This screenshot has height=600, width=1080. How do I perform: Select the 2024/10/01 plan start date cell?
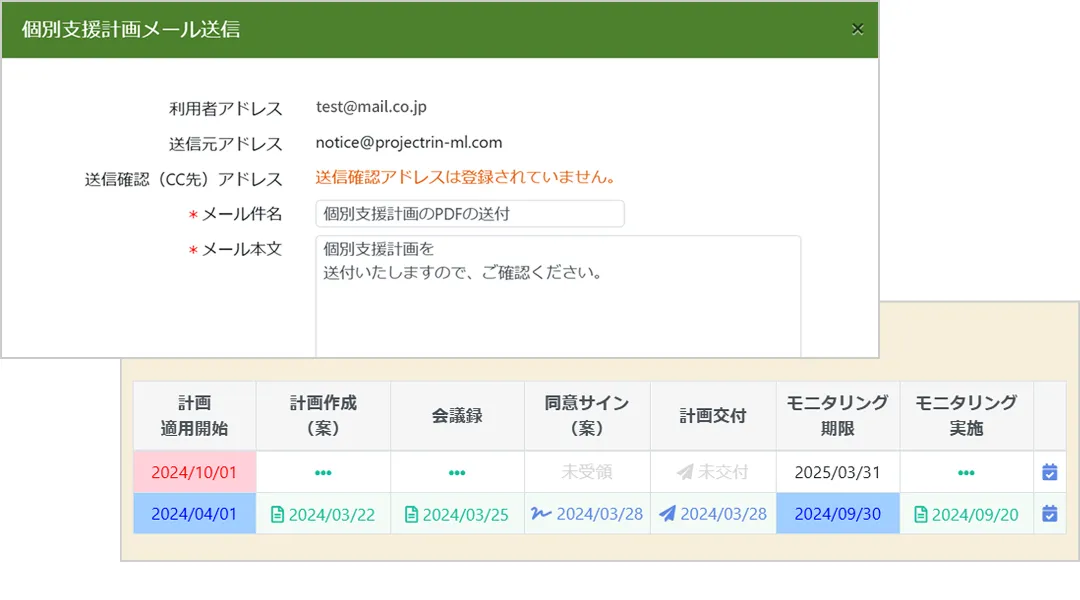click(x=194, y=472)
